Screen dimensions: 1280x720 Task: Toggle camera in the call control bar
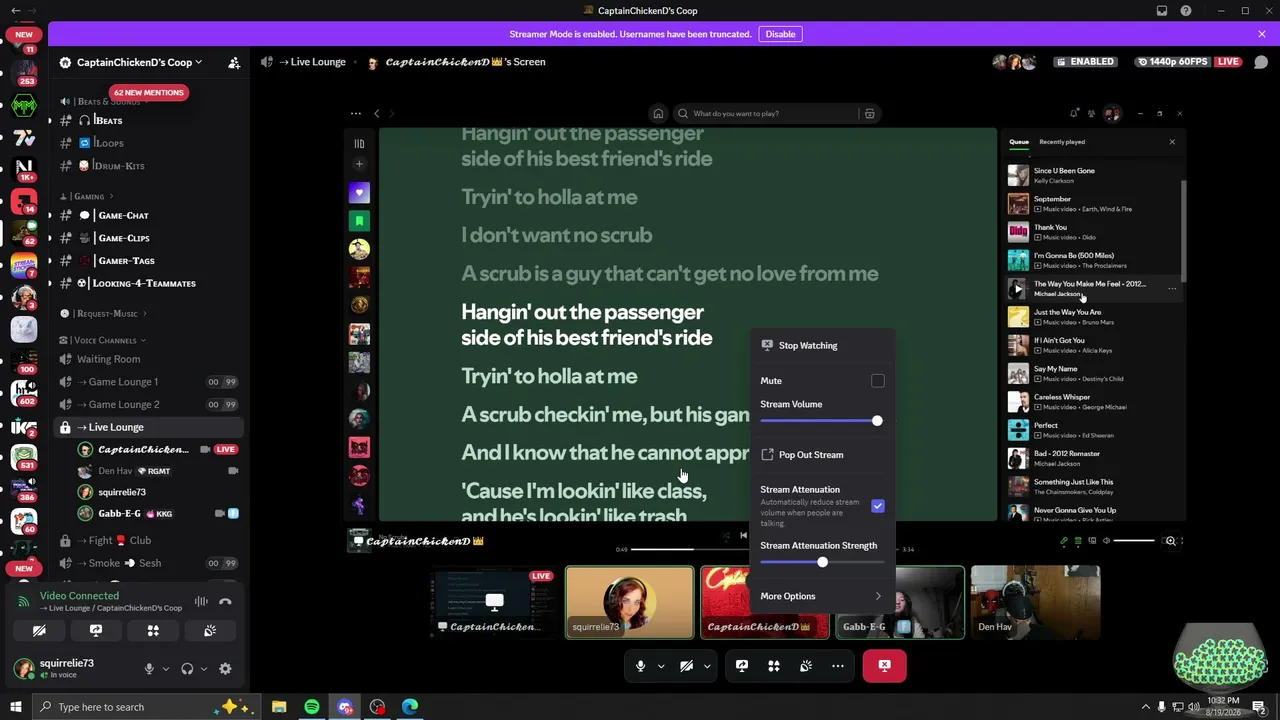pos(687,666)
